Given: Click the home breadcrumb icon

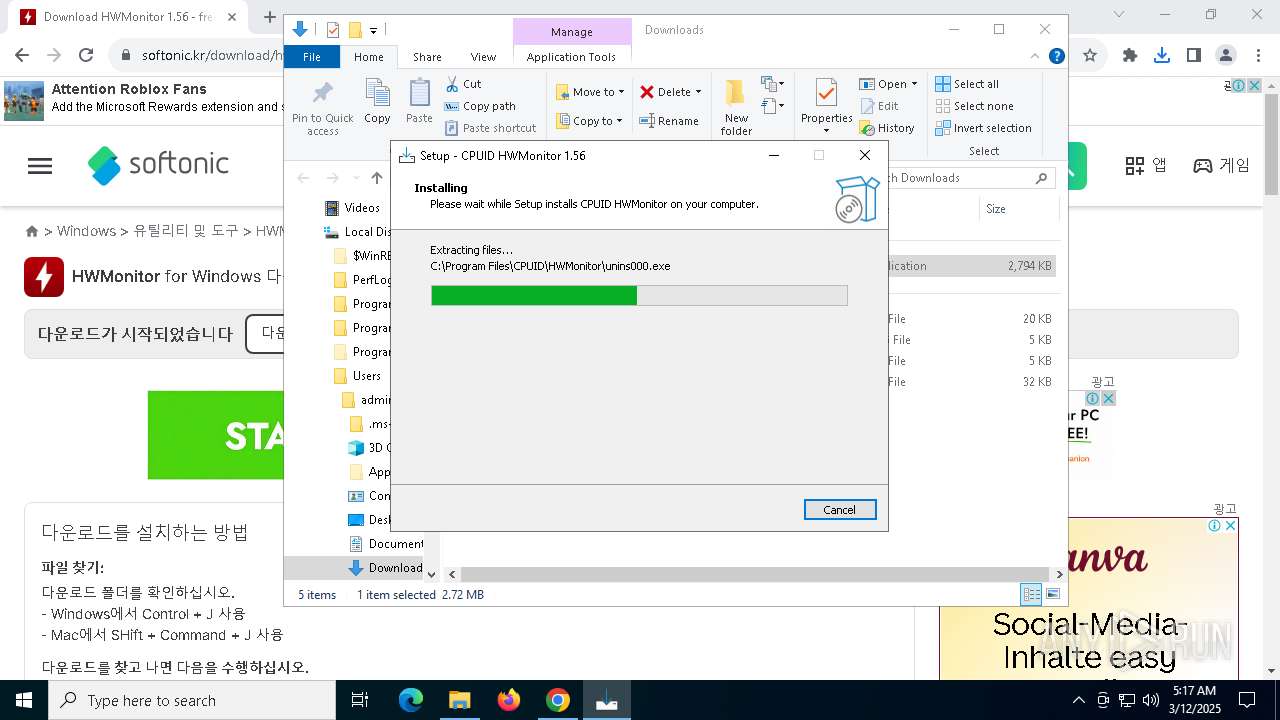Looking at the screenshot, I should tap(32, 231).
